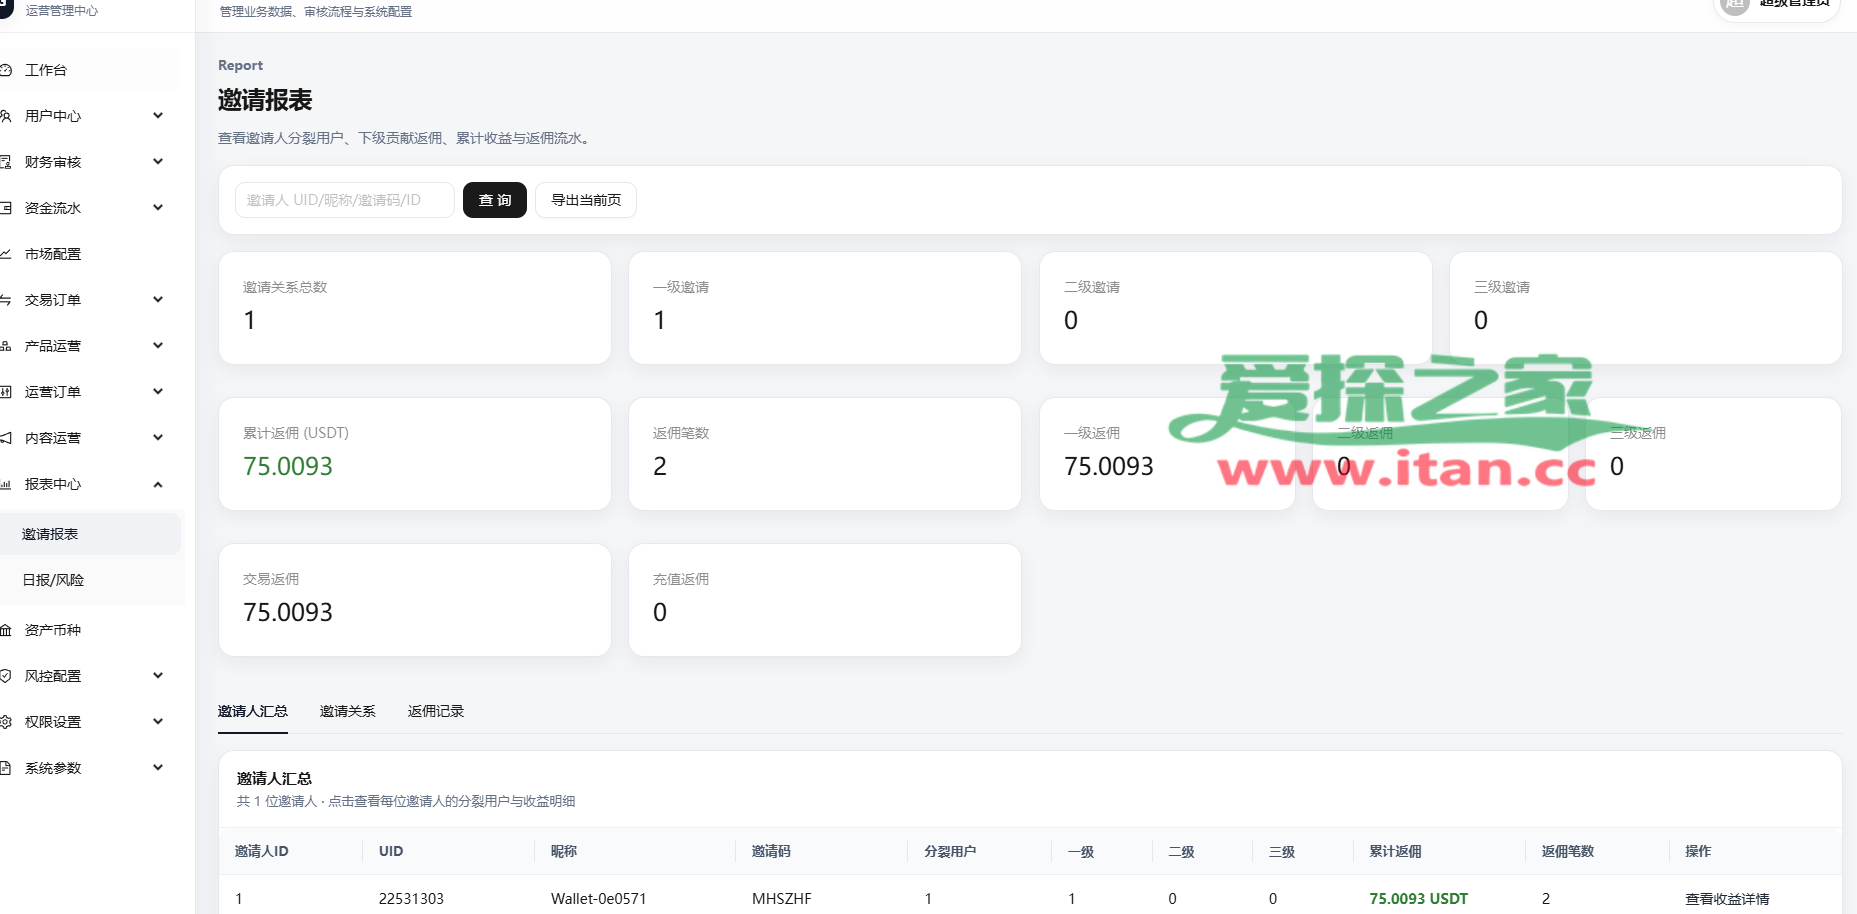Click the 二级邀请 stat card
The height and width of the screenshot is (914, 1857).
point(1236,308)
